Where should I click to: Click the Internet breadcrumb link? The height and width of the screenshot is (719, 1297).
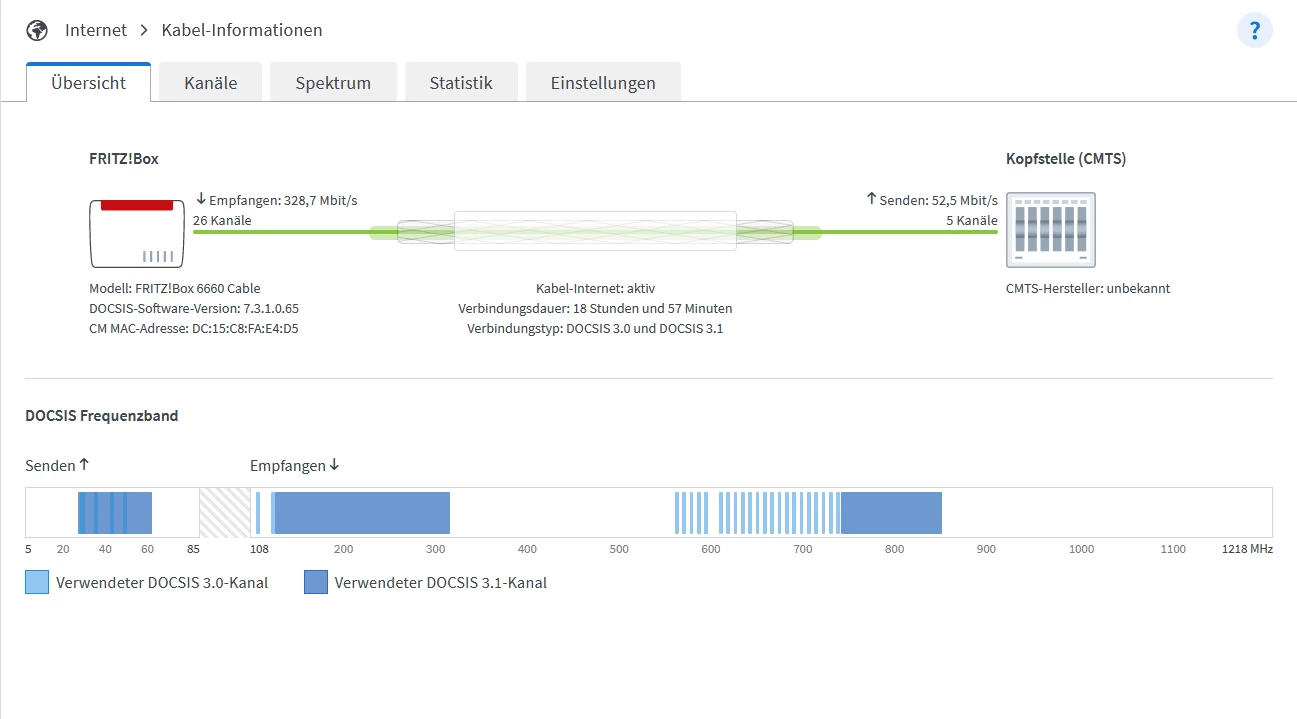96,30
